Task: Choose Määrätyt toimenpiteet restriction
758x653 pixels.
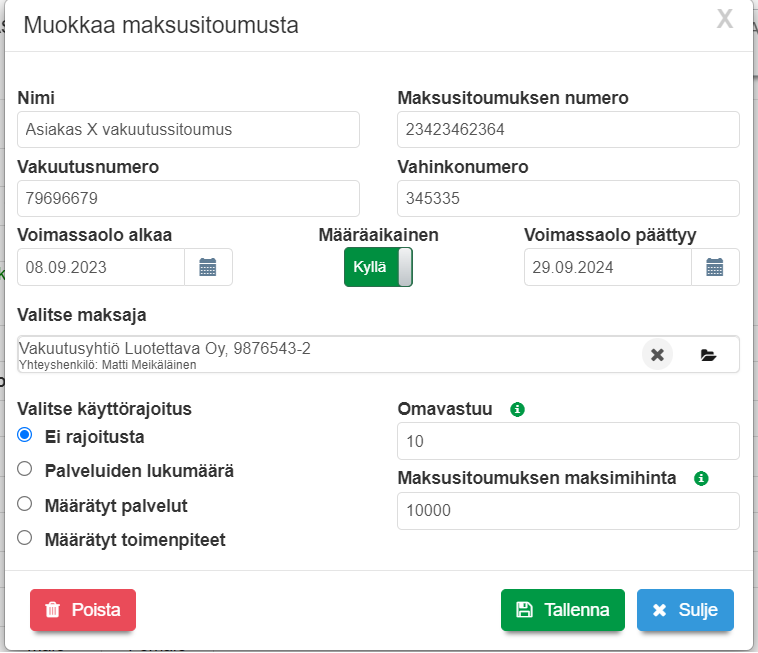Action: tap(26, 538)
